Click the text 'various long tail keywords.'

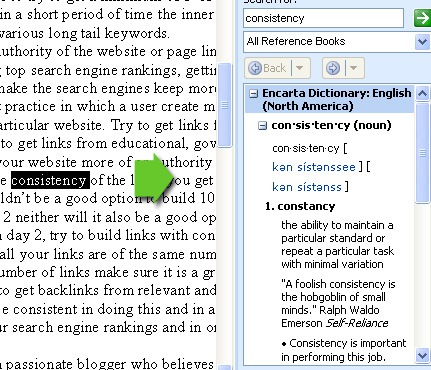click(x=84, y=33)
